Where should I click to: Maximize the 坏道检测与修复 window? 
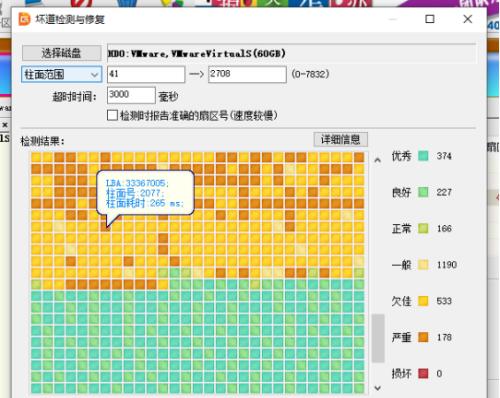coord(430,19)
